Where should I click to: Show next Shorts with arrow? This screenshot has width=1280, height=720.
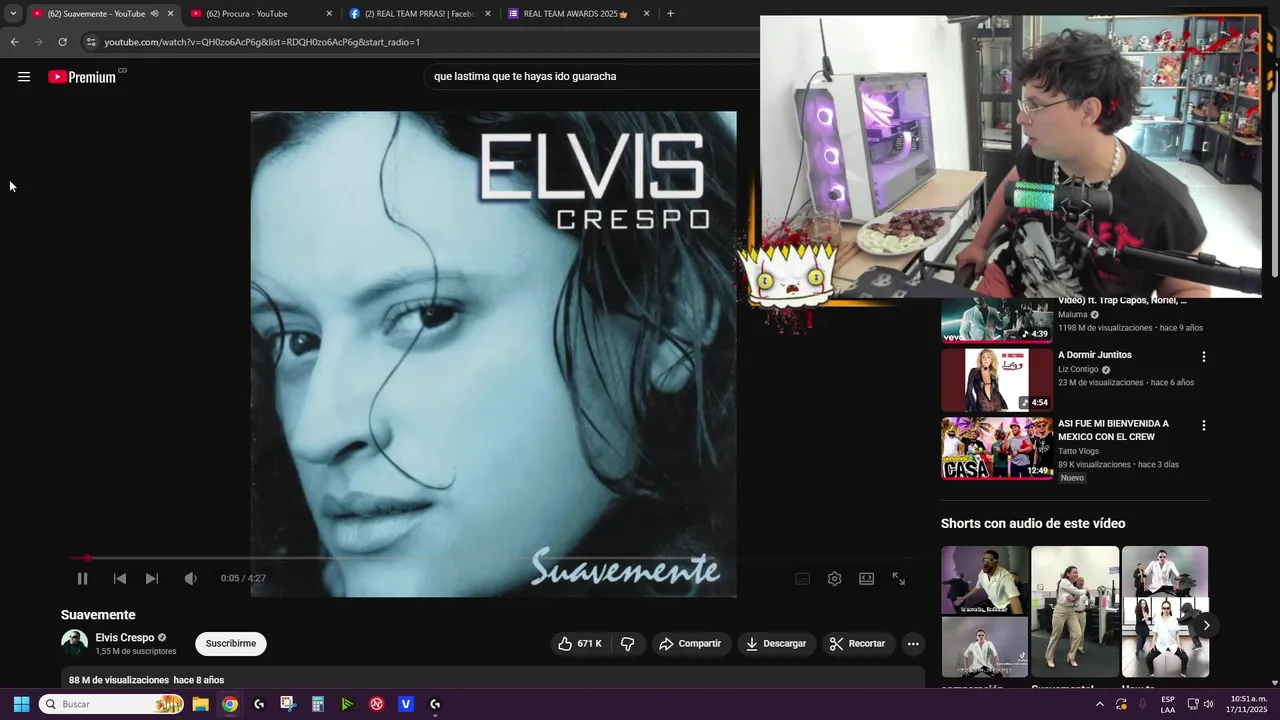(x=1206, y=625)
